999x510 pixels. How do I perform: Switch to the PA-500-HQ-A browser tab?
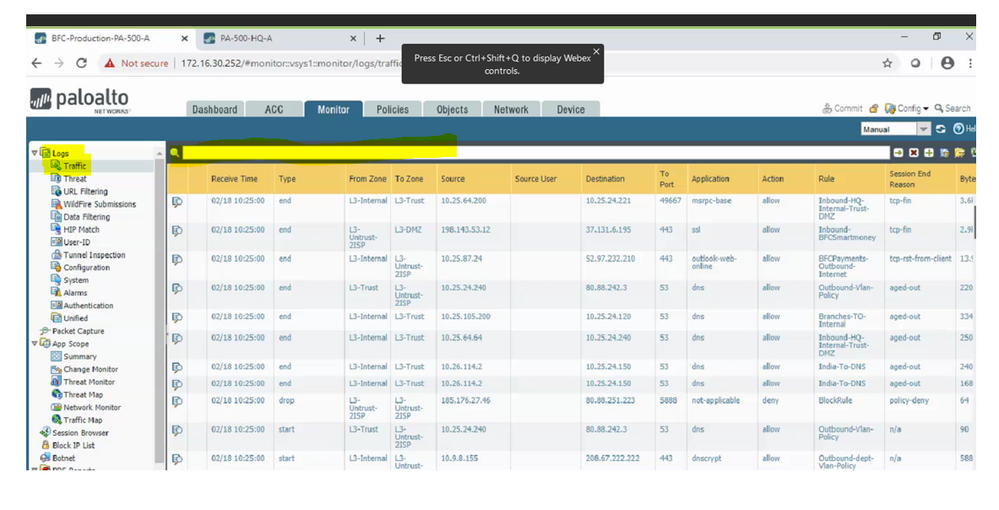coord(279,38)
